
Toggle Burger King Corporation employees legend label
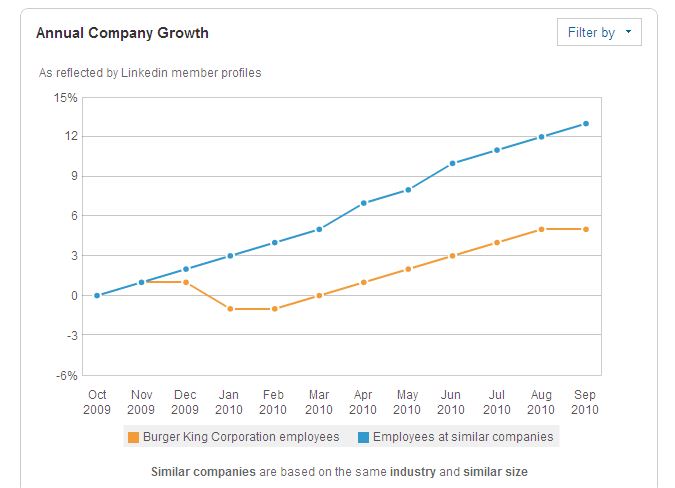241,437
